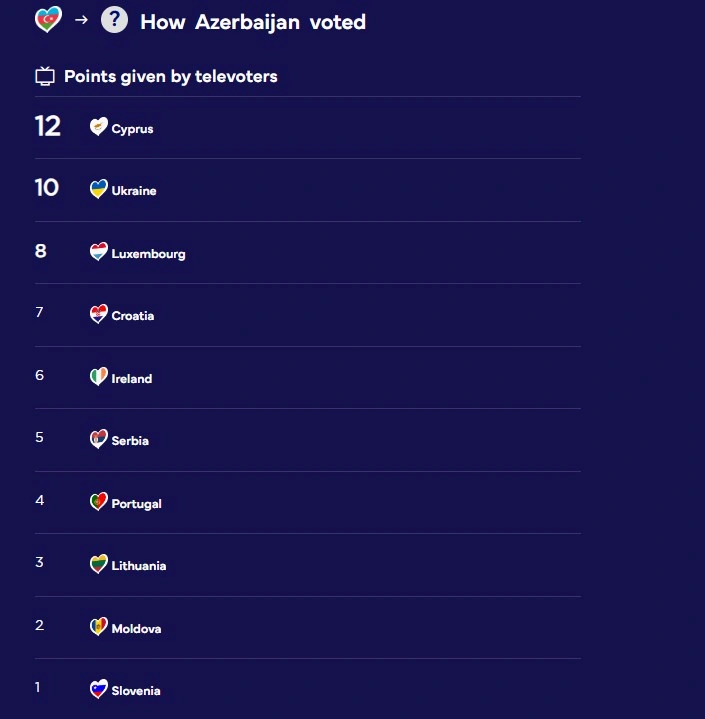This screenshot has height=719, width=705.
Task: Click the Slovenia heart flag icon
Action: coord(98,689)
